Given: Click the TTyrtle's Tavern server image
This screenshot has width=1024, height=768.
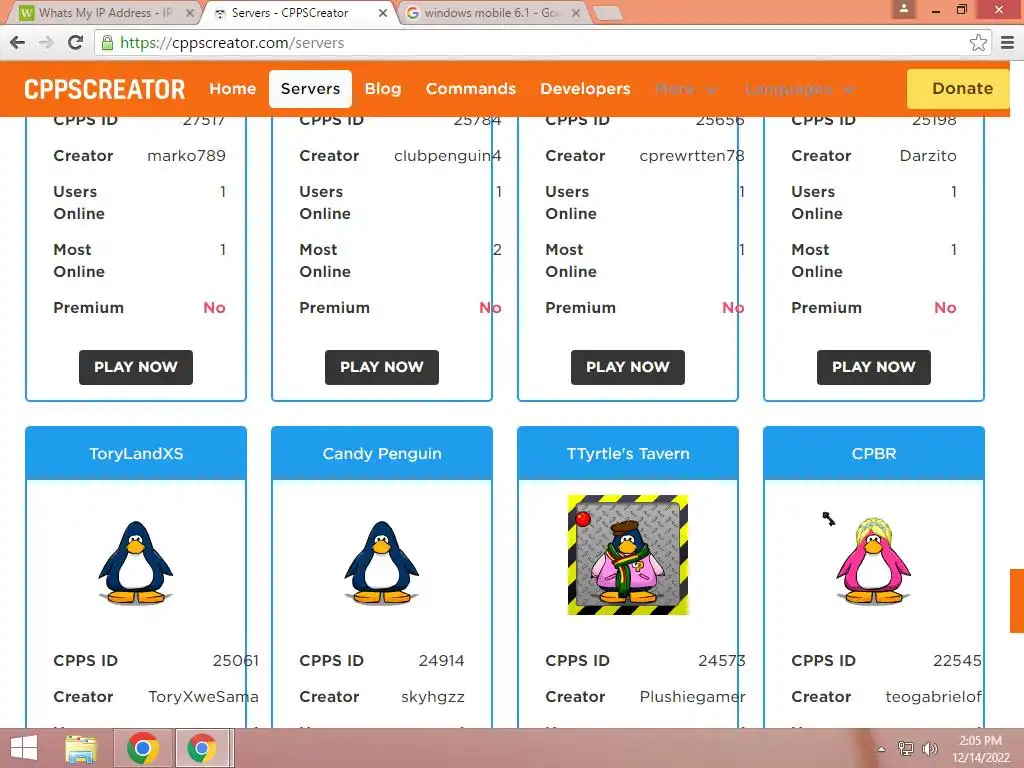Looking at the screenshot, I should tap(628, 555).
